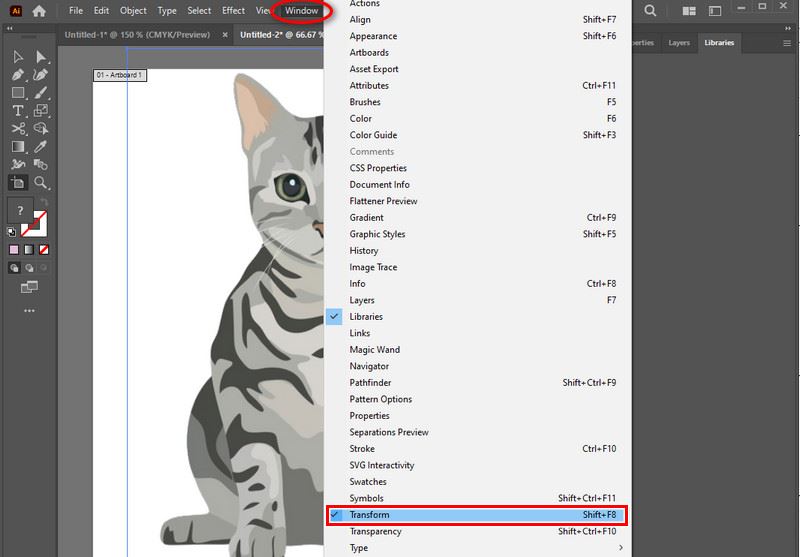The height and width of the screenshot is (557, 800).
Task: Select the Type tool
Action: pyautogui.click(x=18, y=110)
